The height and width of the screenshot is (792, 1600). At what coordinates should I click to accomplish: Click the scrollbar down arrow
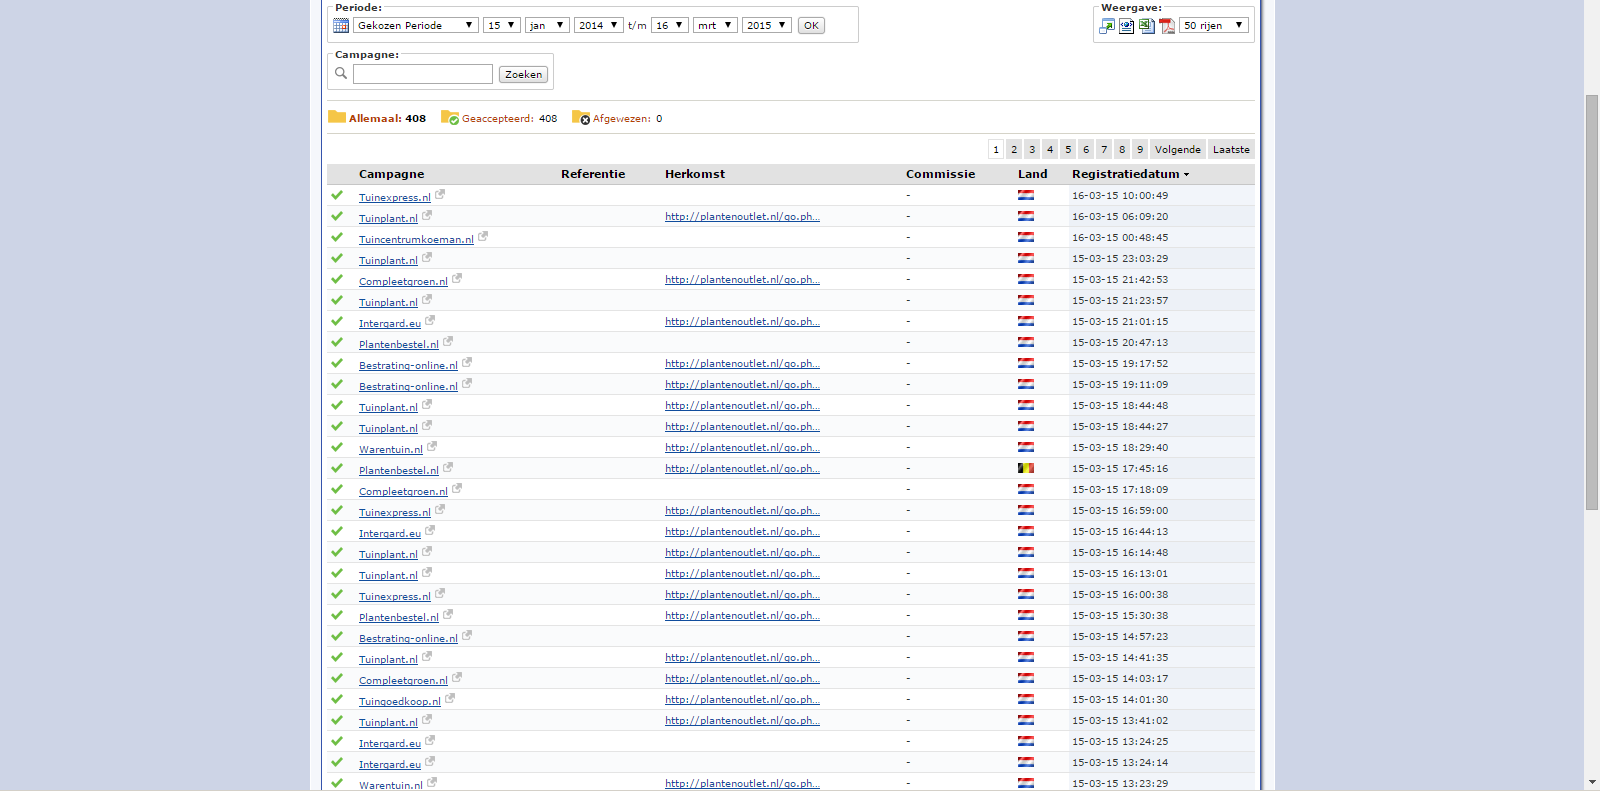point(1592,783)
